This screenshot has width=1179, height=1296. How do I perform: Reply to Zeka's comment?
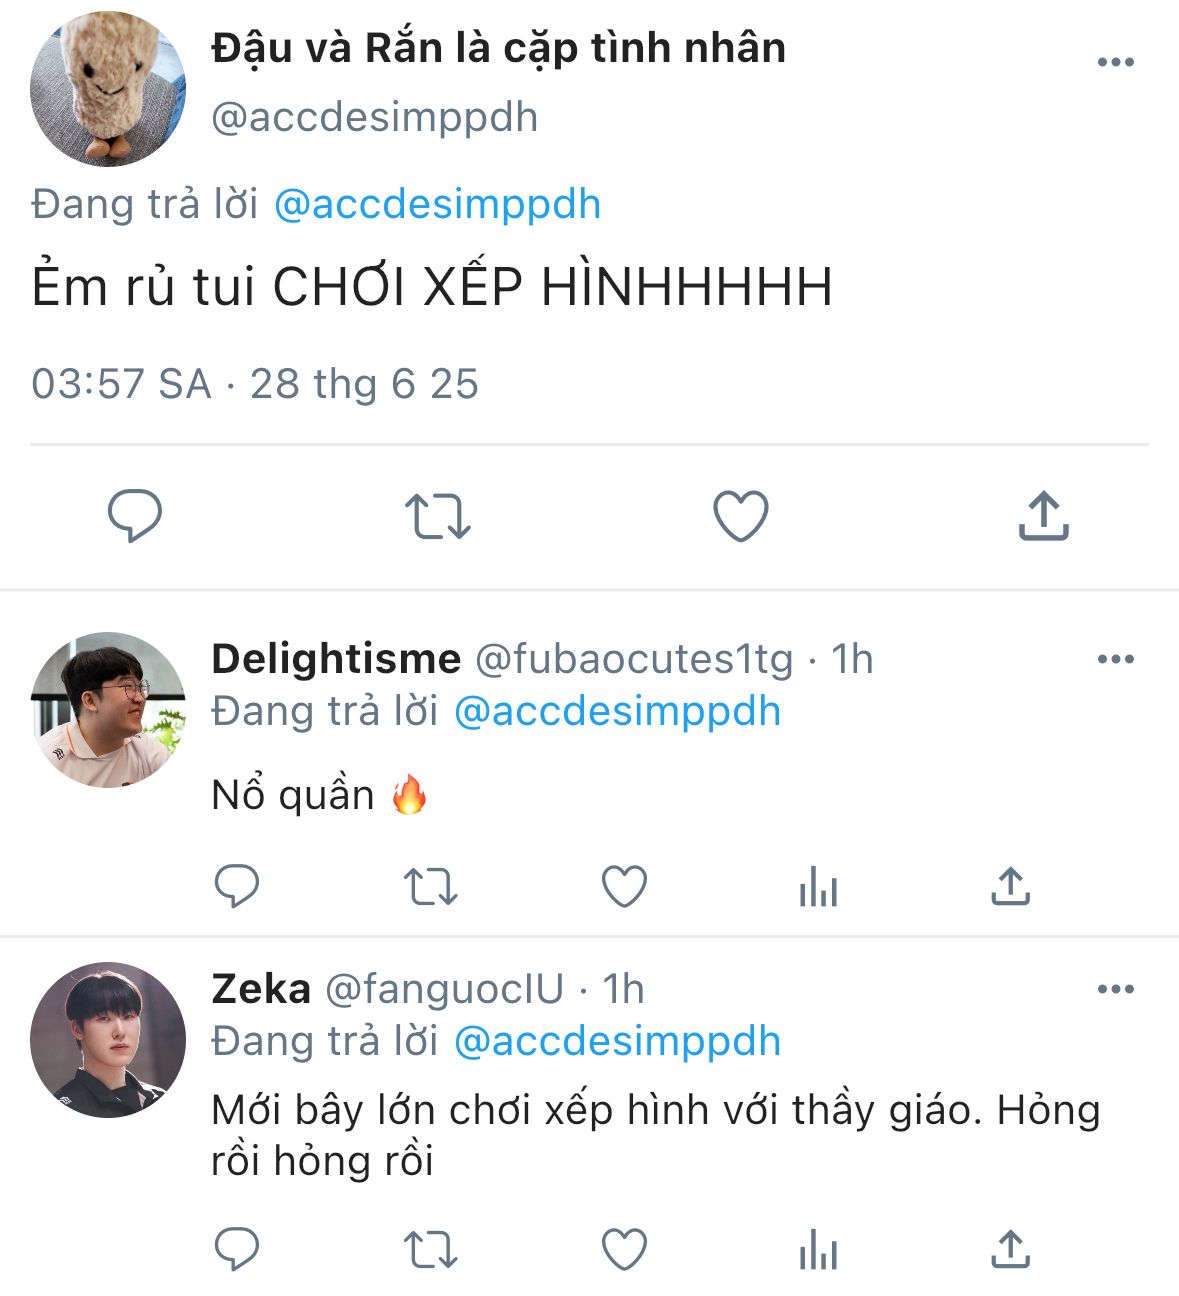pos(237,1249)
